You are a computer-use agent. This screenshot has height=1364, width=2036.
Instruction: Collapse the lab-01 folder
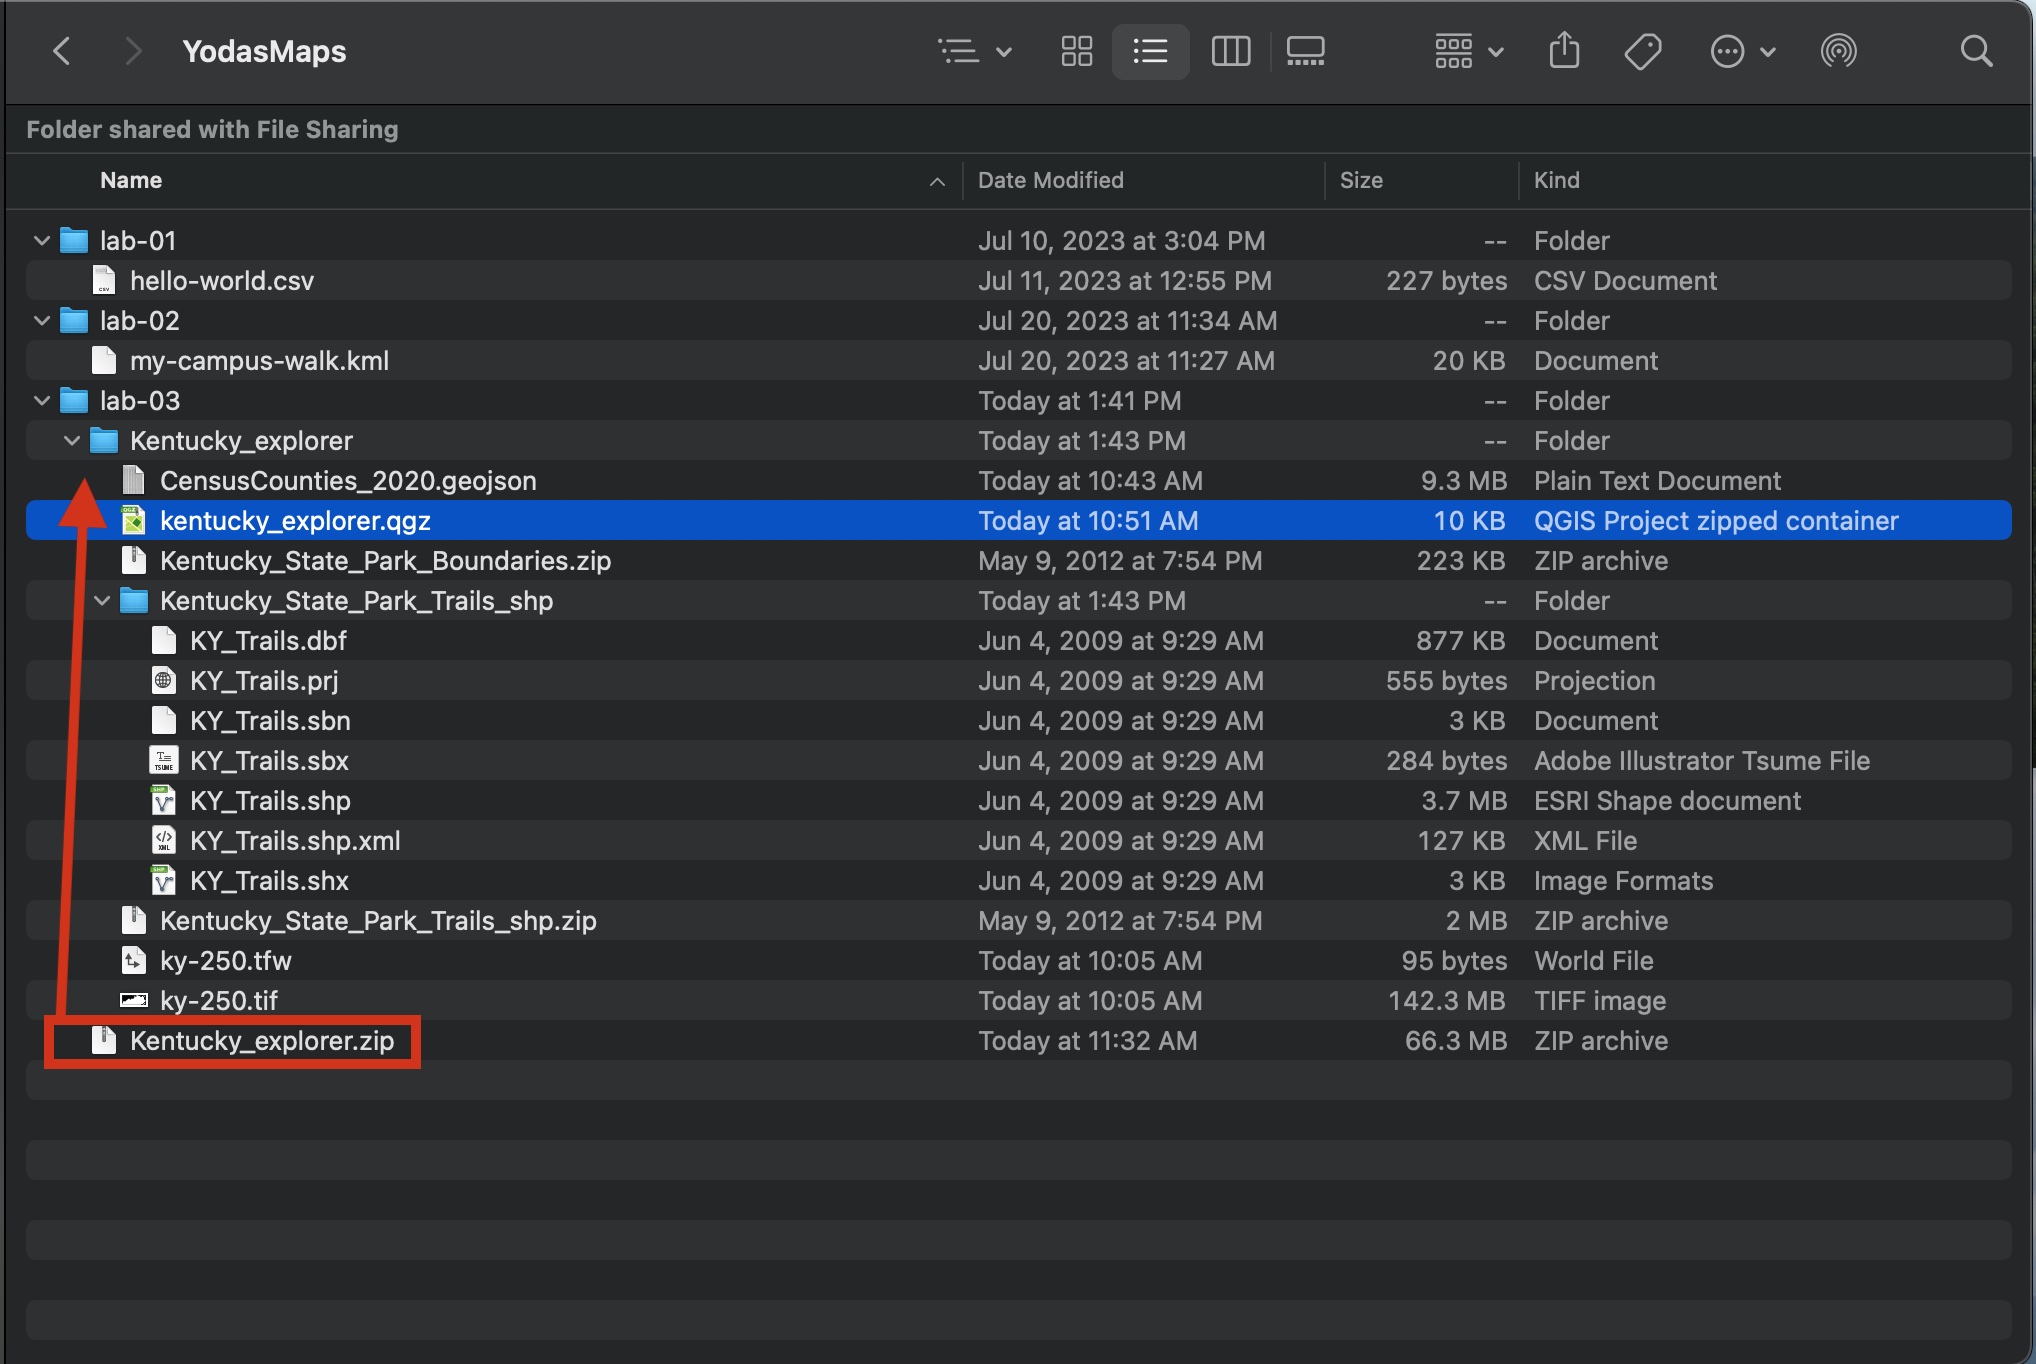point(42,241)
